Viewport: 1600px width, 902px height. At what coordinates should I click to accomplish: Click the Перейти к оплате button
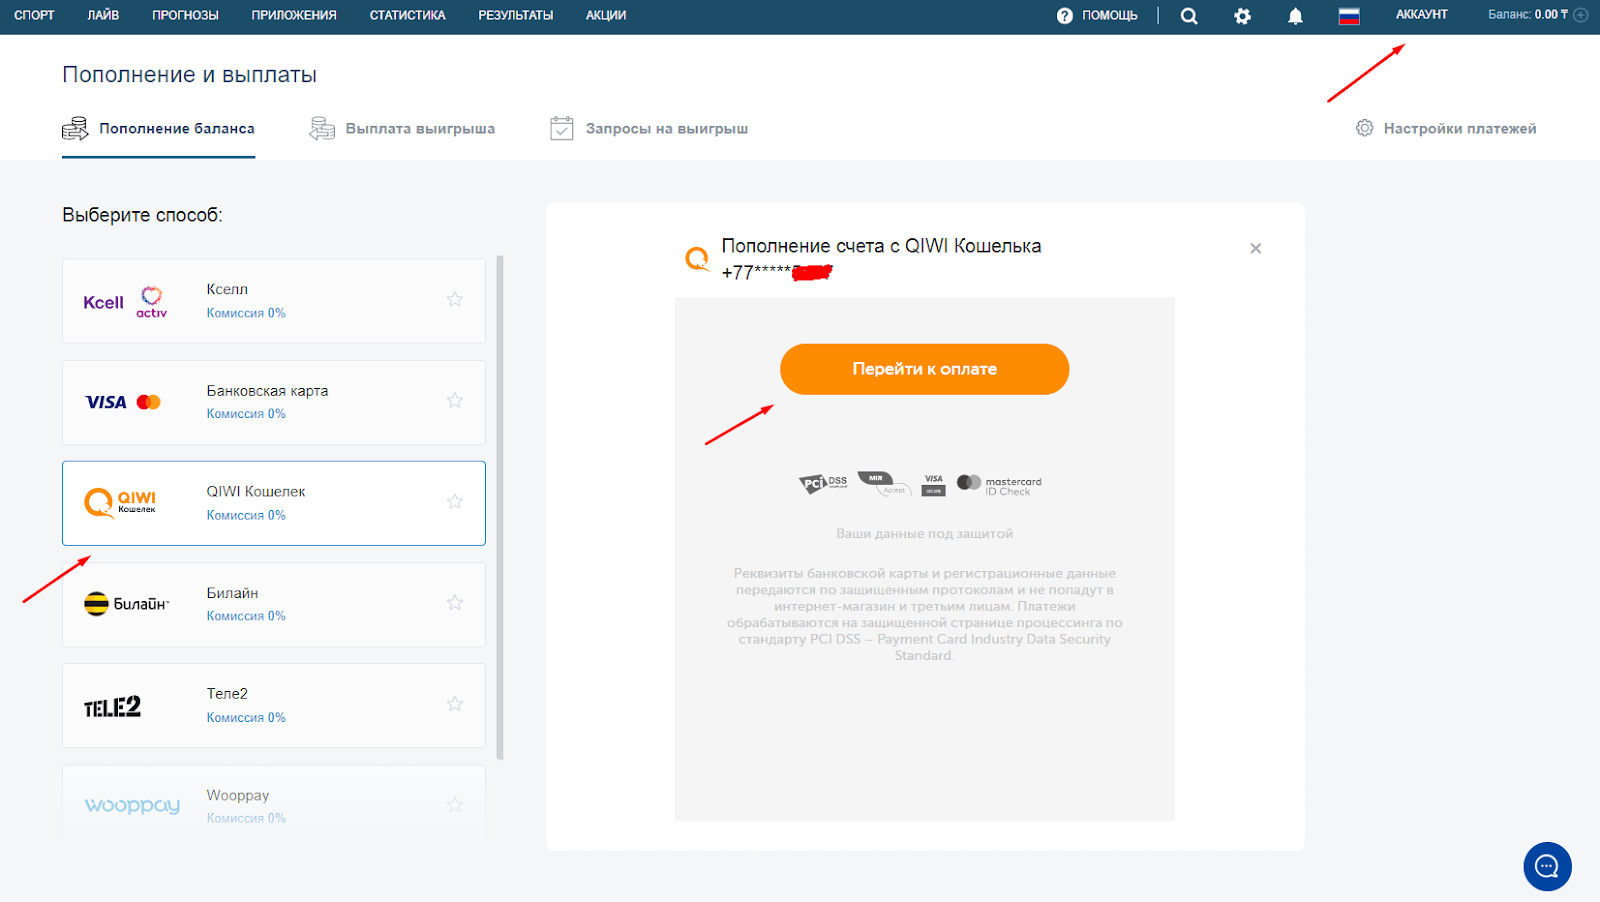(x=924, y=369)
